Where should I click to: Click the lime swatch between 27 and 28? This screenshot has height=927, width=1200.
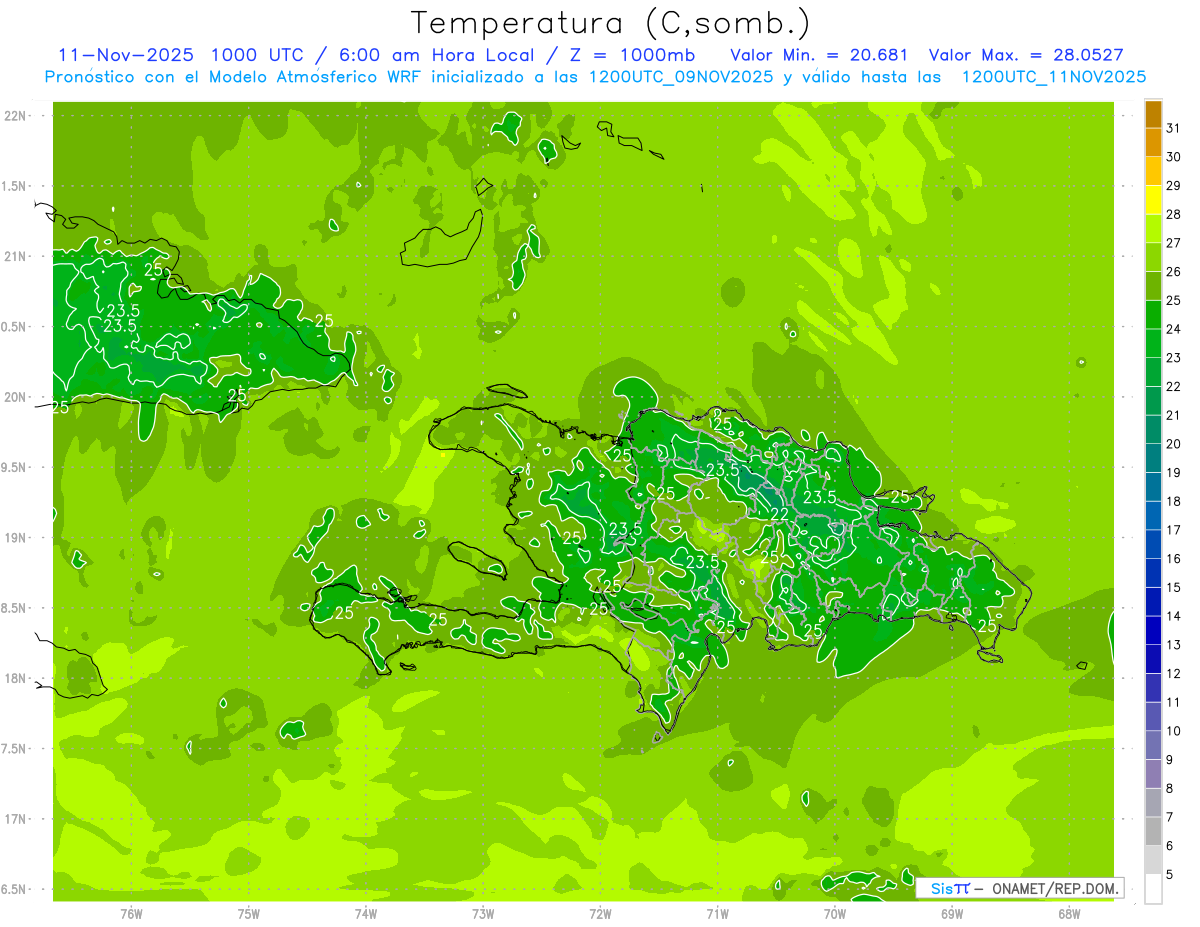pyautogui.click(x=1153, y=229)
